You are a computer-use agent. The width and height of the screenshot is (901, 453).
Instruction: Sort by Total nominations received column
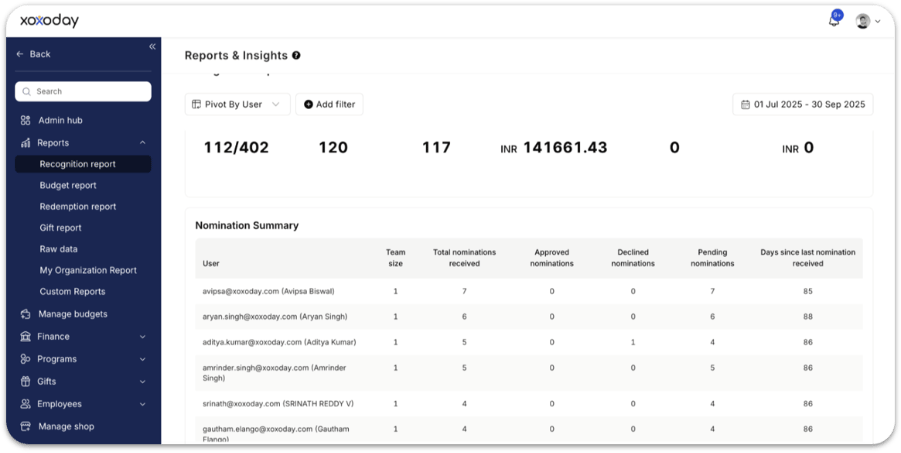[464, 258]
